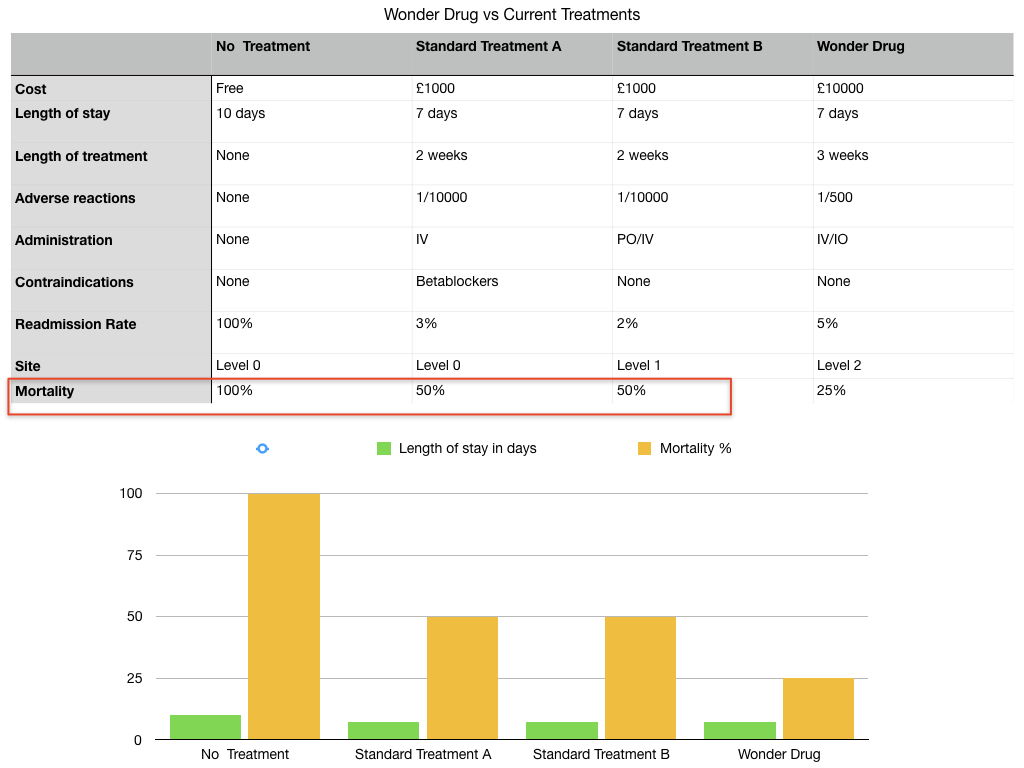Screen dimensions: 1024x768
Task: Click the Wonder Drug yellow mortality bar
Action: (818, 709)
